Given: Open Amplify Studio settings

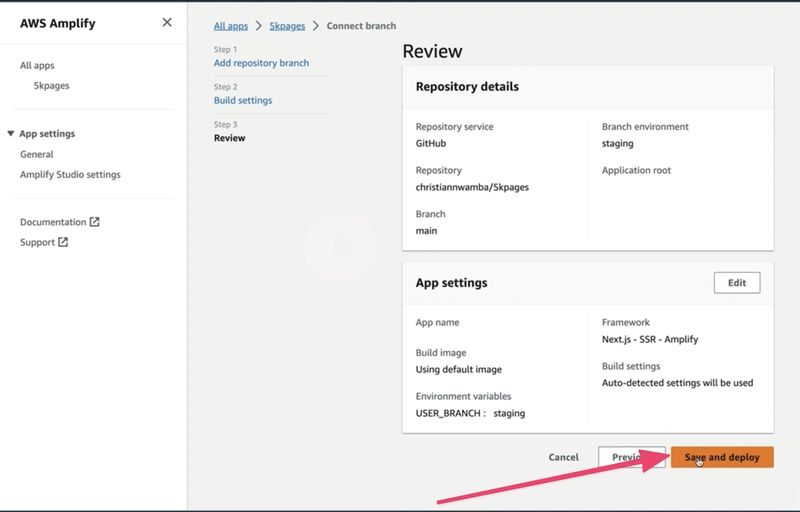Looking at the screenshot, I should (x=70, y=174).
